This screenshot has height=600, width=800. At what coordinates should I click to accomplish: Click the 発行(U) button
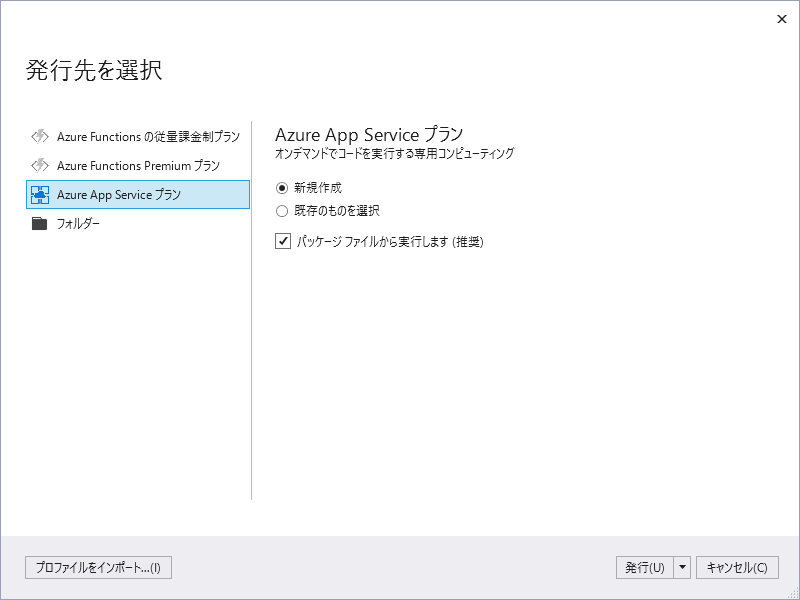645,567
